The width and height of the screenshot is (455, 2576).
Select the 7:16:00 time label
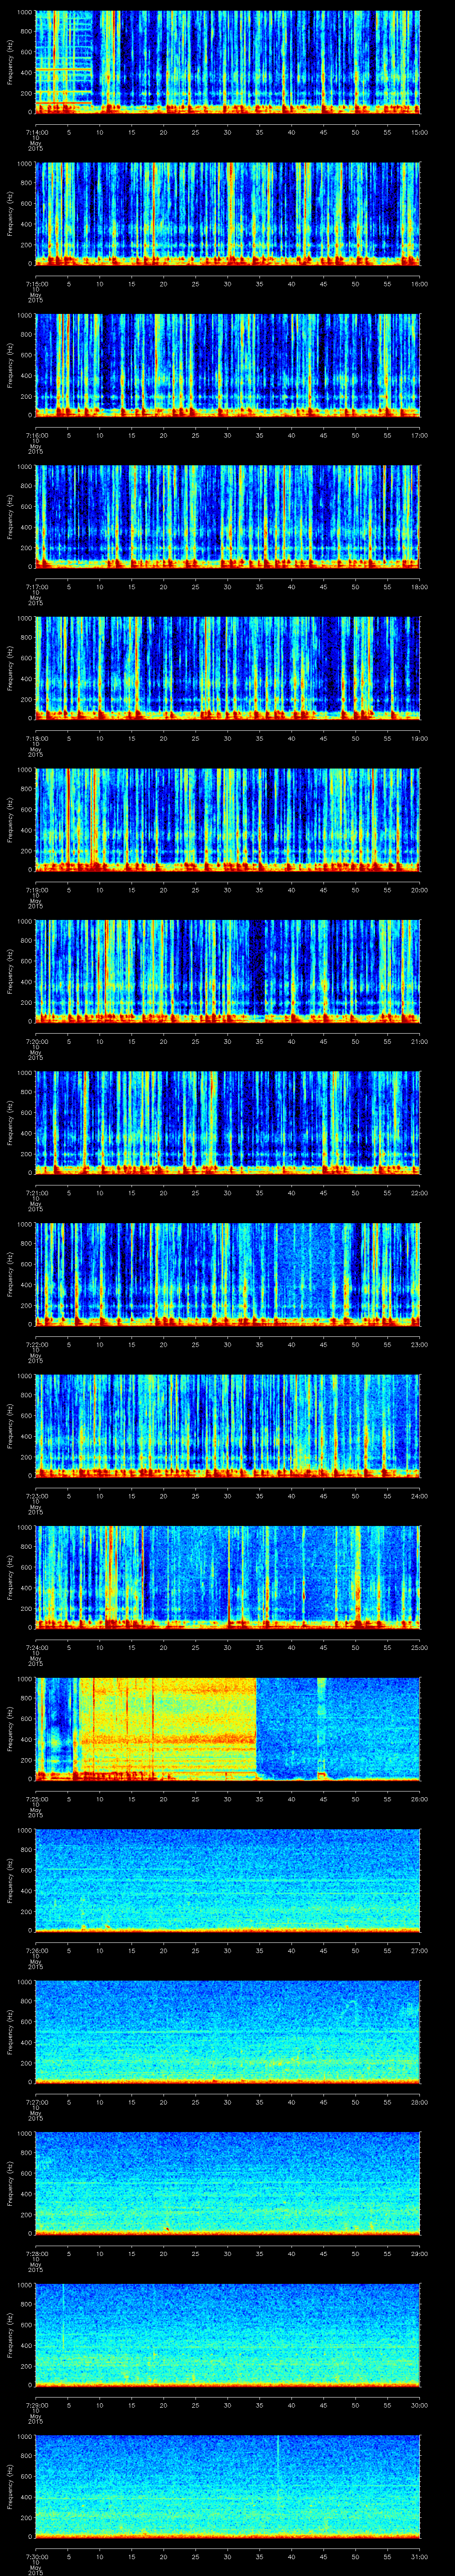36,435
